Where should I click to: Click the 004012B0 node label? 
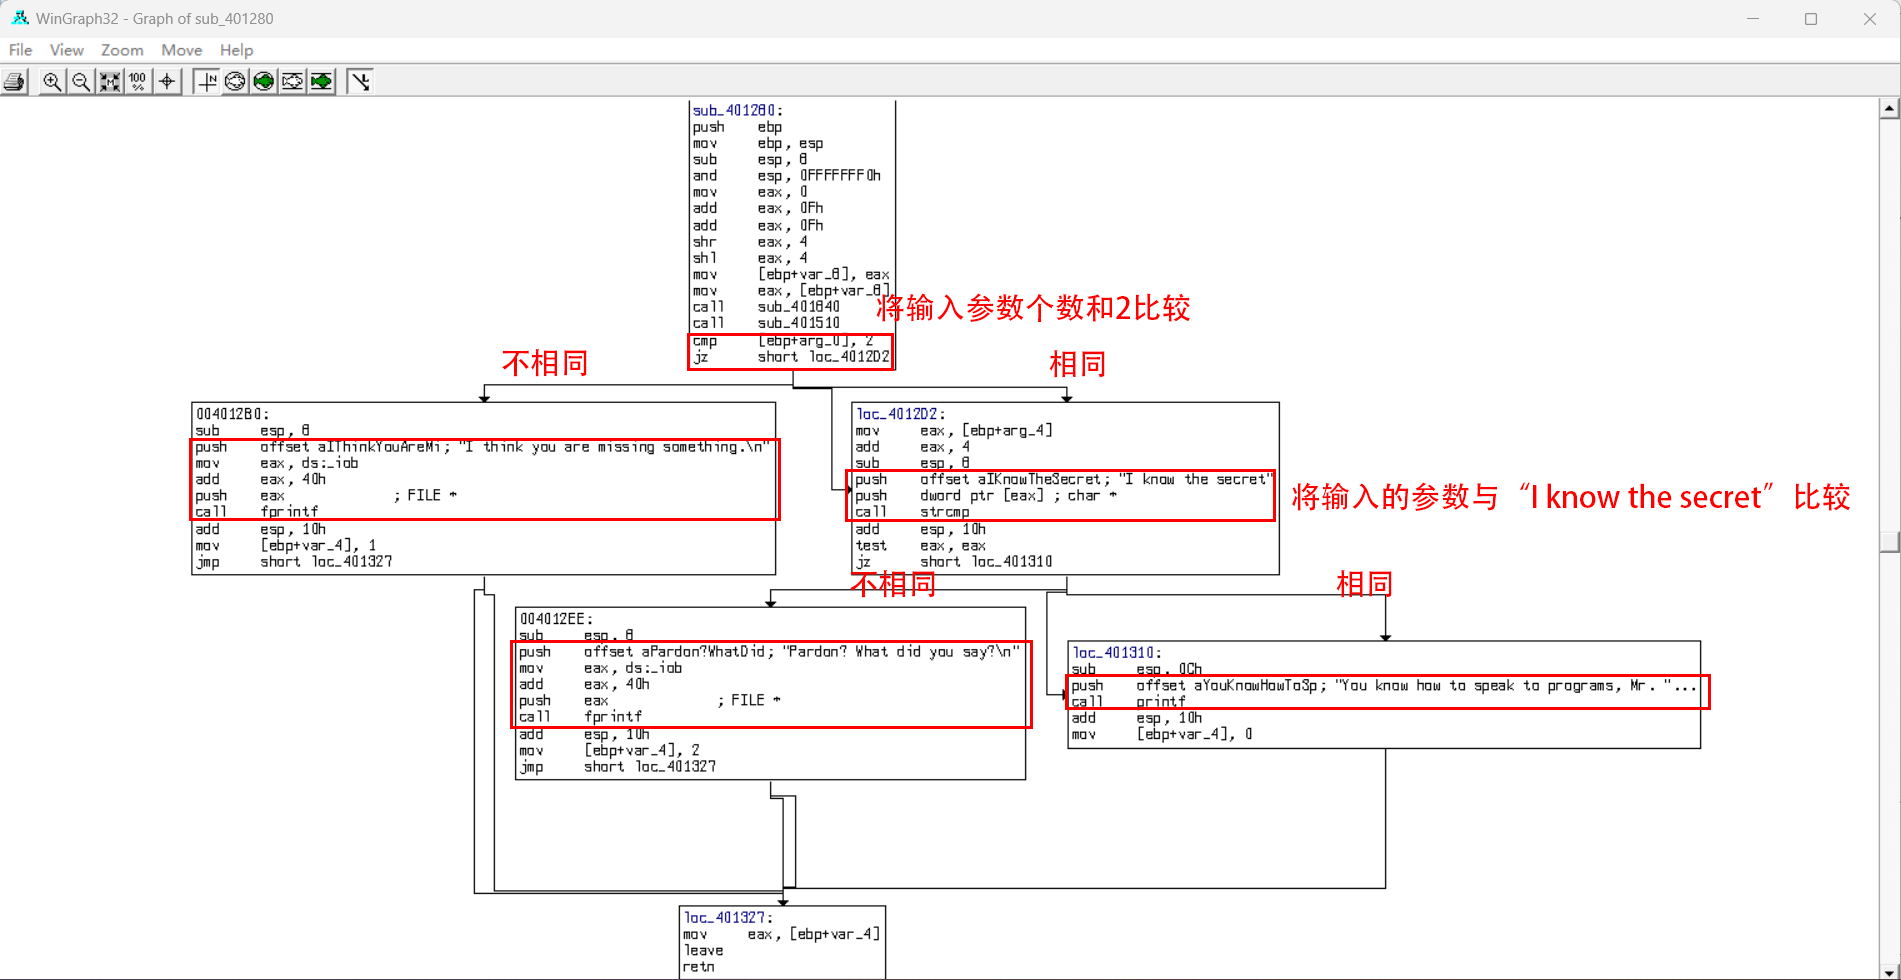point(232,414)
